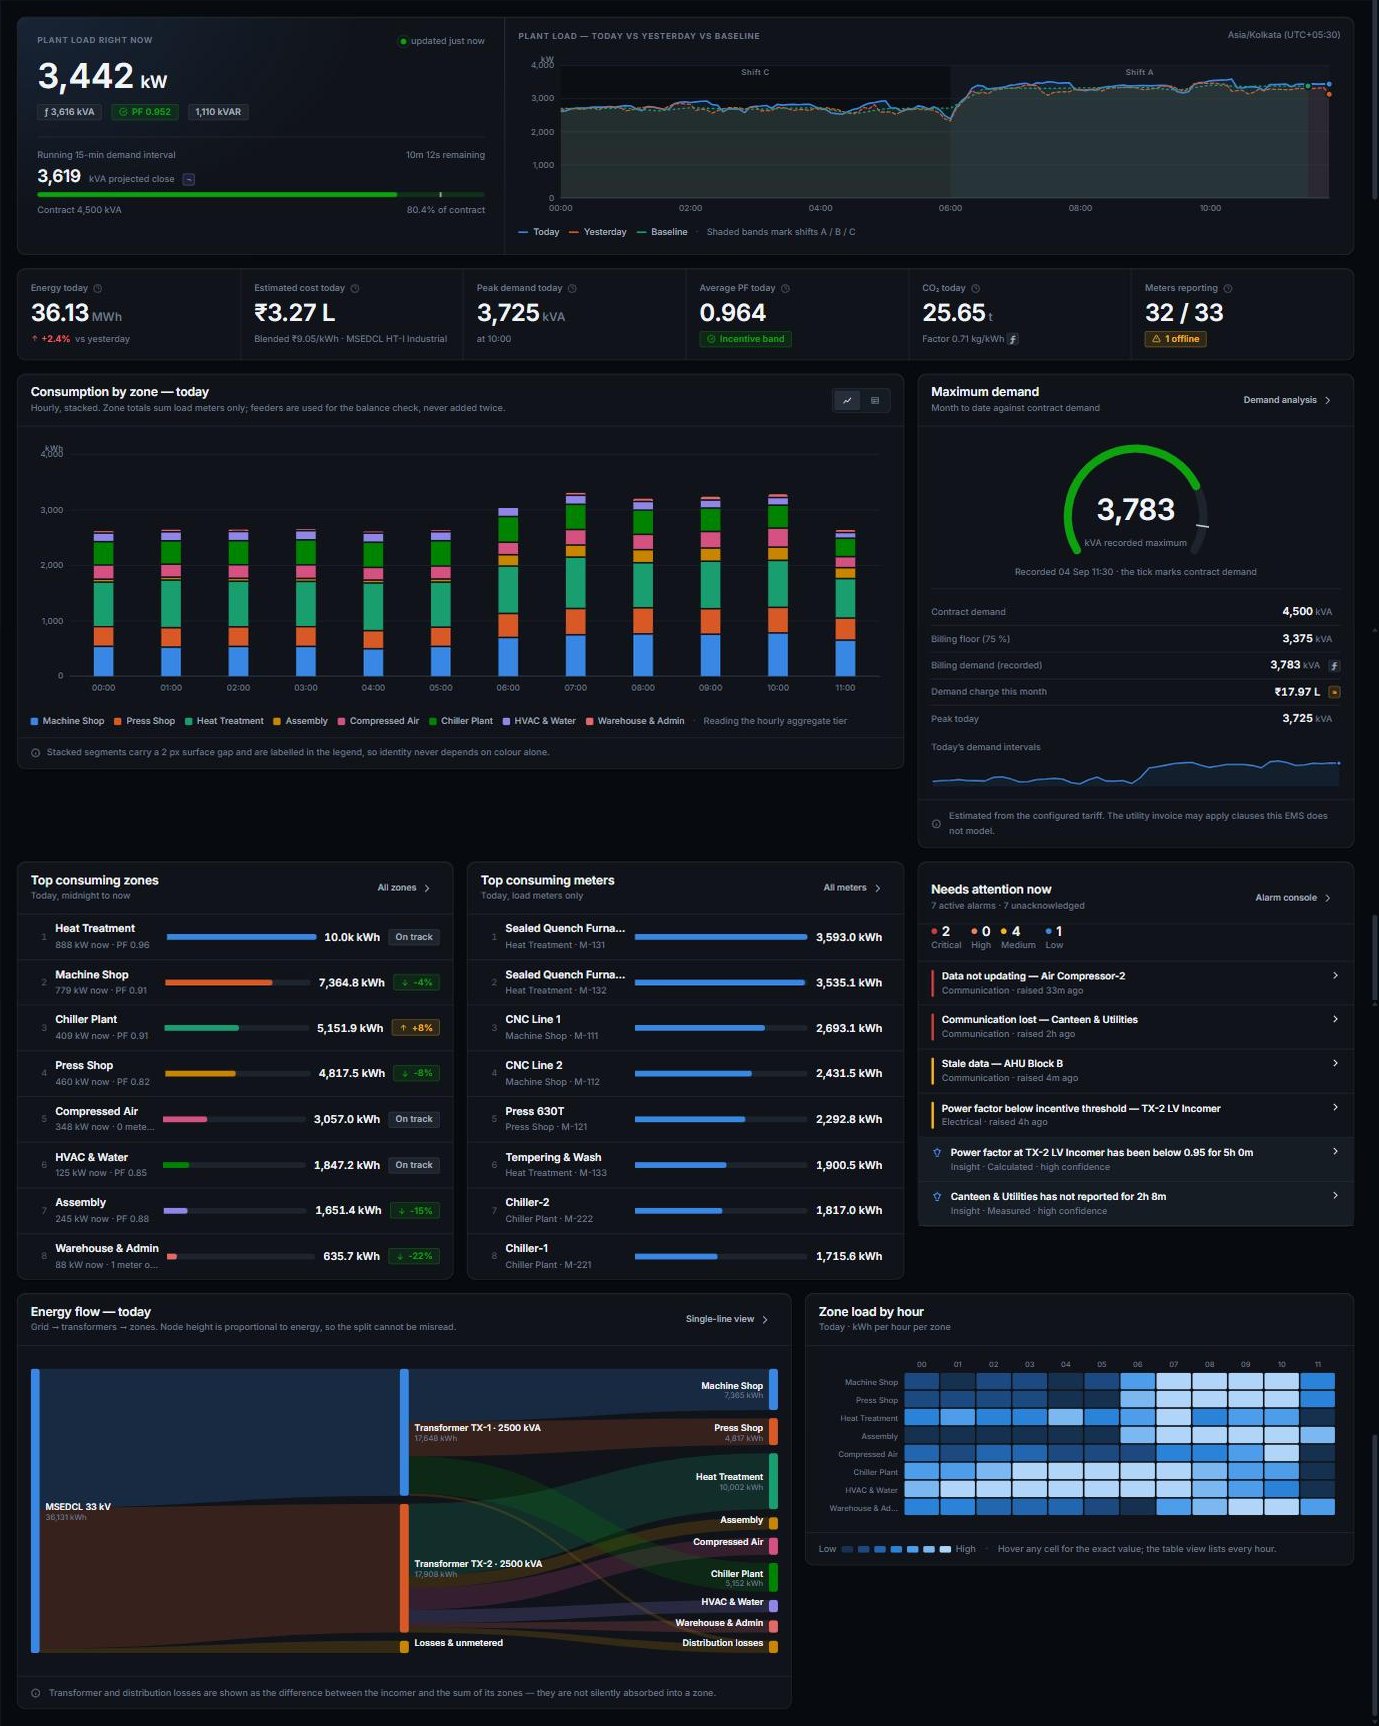Click the info icon beside transformer losses note
Screen dimensions: 1379x1726
click(36, 1694)
